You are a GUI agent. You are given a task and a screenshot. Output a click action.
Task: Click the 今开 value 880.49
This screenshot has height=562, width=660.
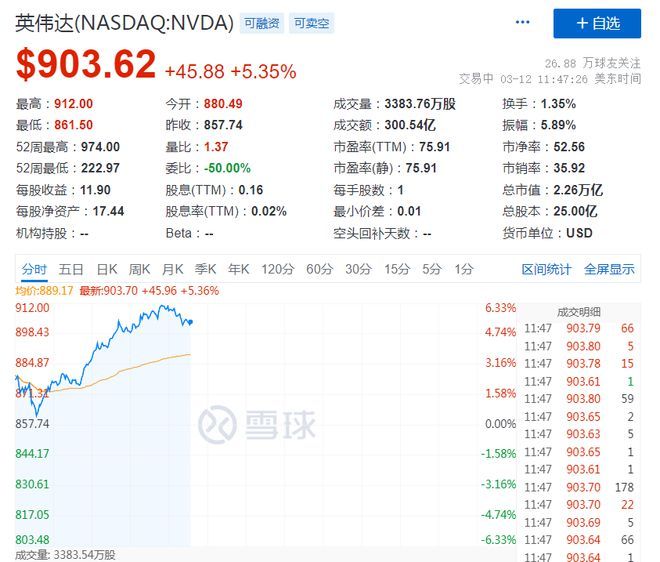(x=223, y=104)
